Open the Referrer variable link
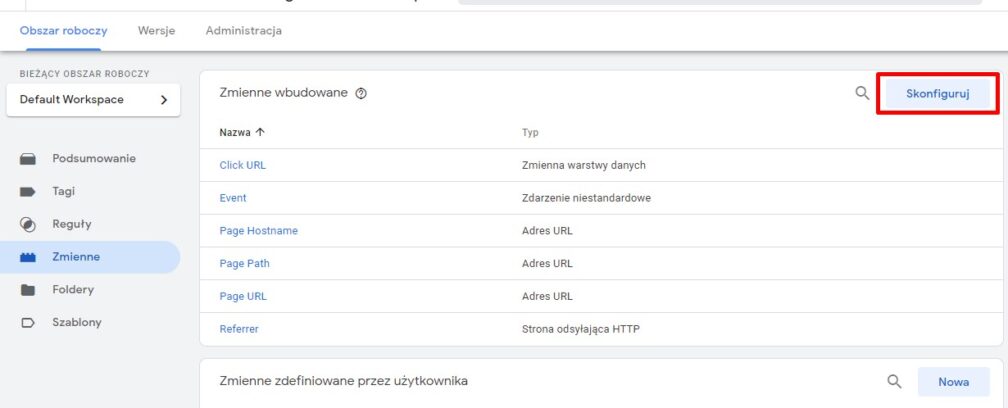 tap(239, 329)
